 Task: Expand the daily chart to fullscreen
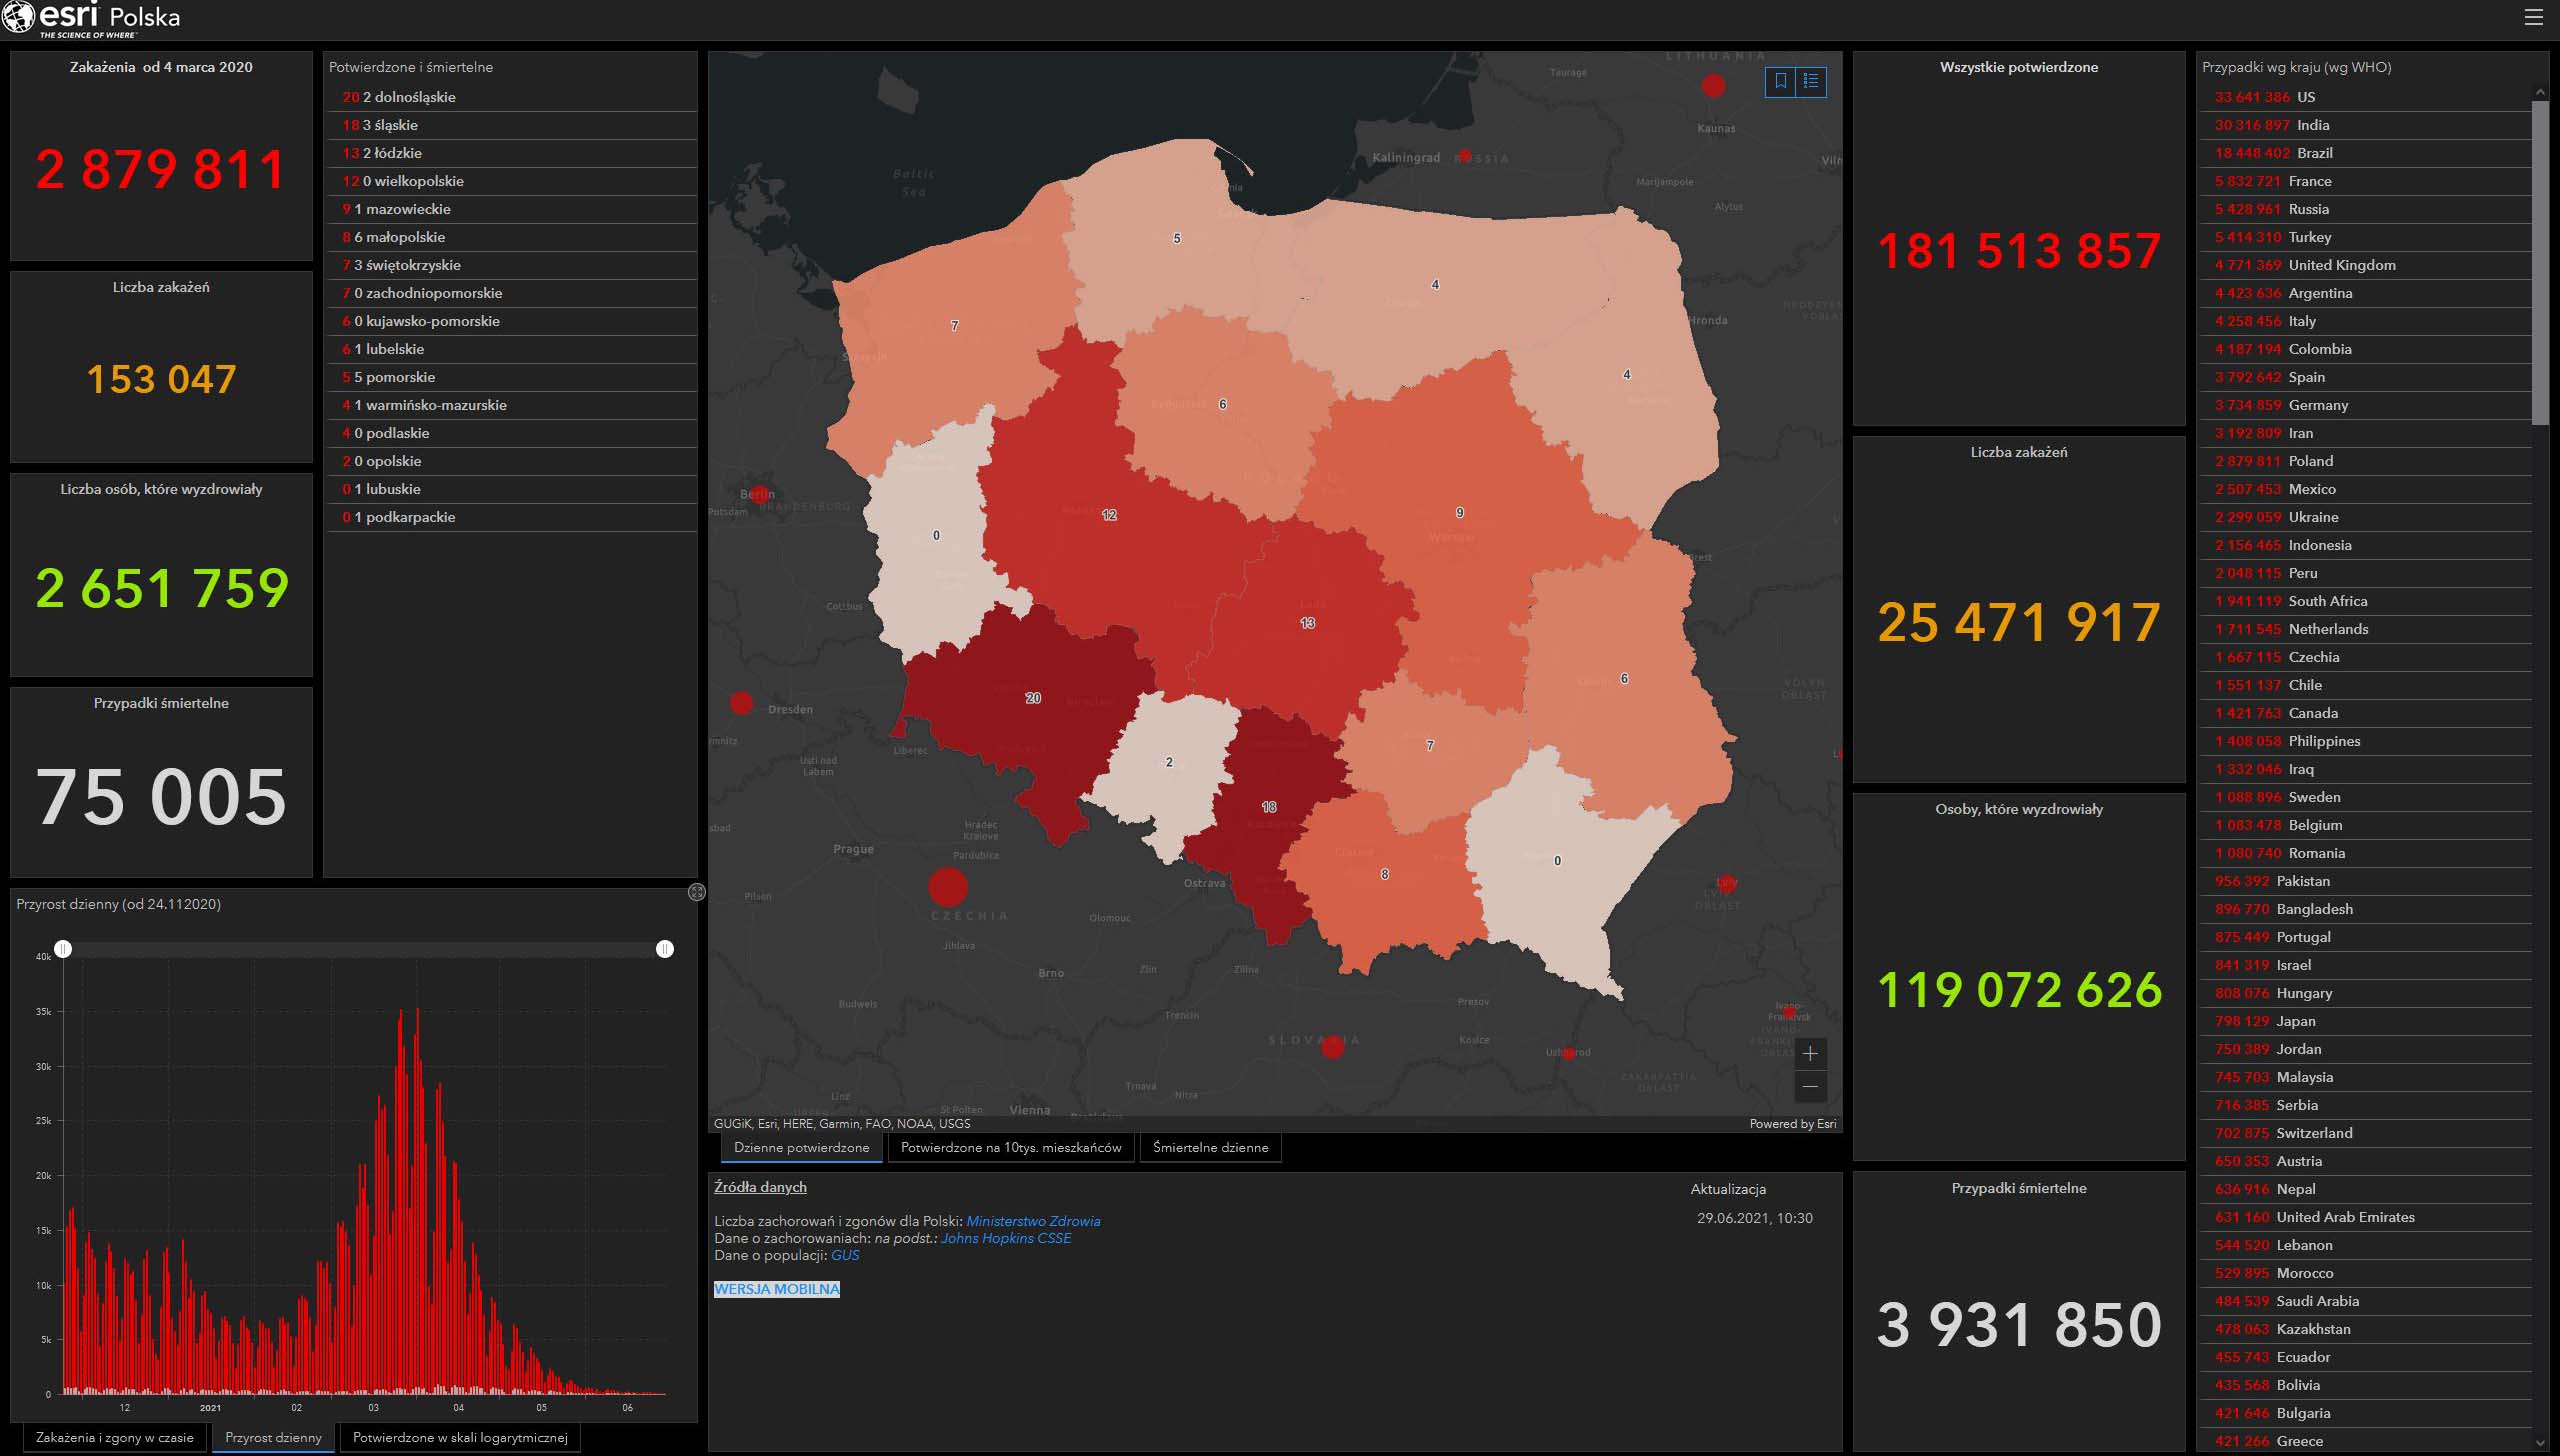pos(697,892)
